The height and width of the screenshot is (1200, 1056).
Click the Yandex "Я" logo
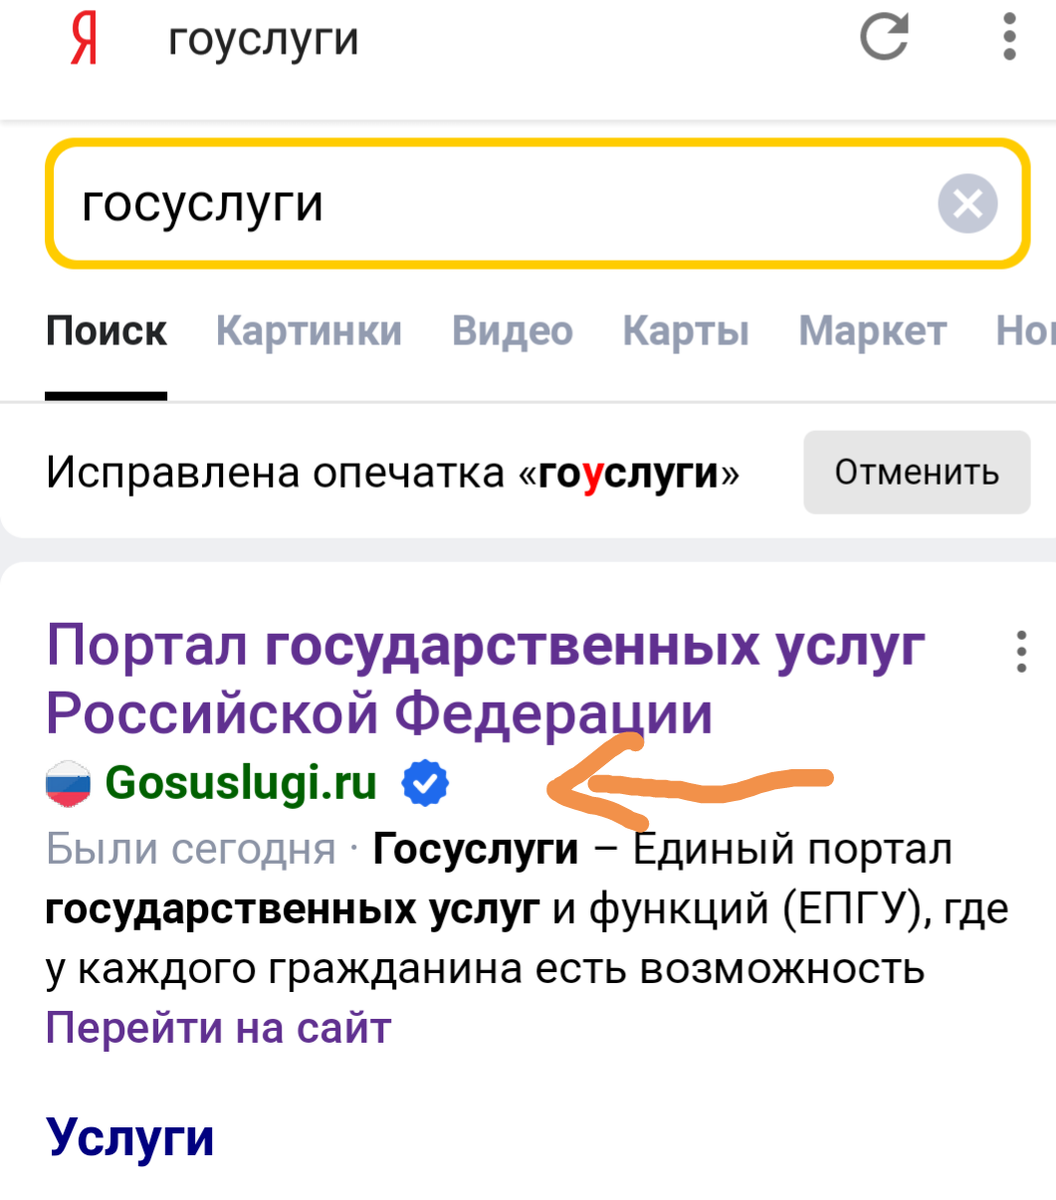82,38
